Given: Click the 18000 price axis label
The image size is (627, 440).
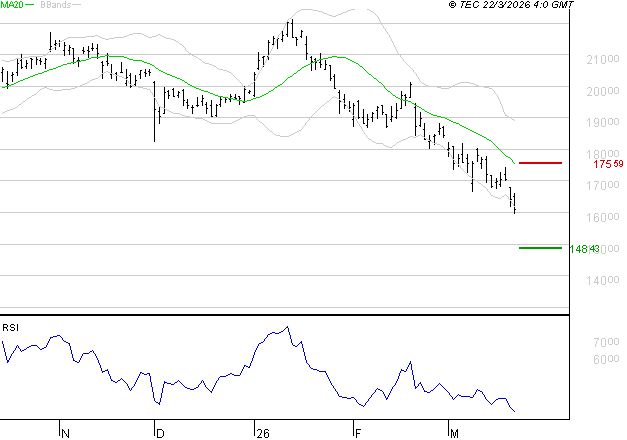Looking at the screenshot, I should pos(603,153).
